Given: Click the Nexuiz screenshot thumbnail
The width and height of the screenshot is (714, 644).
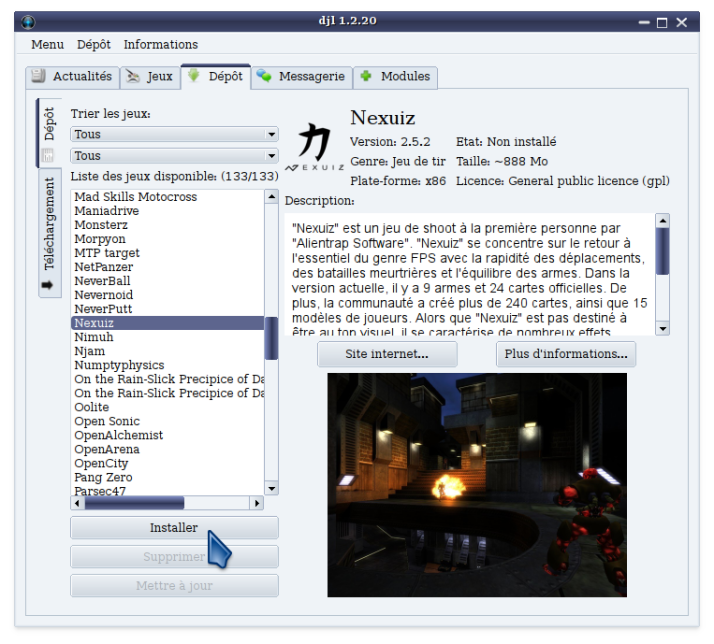Looking at the screenshot, I should (477, 485).
